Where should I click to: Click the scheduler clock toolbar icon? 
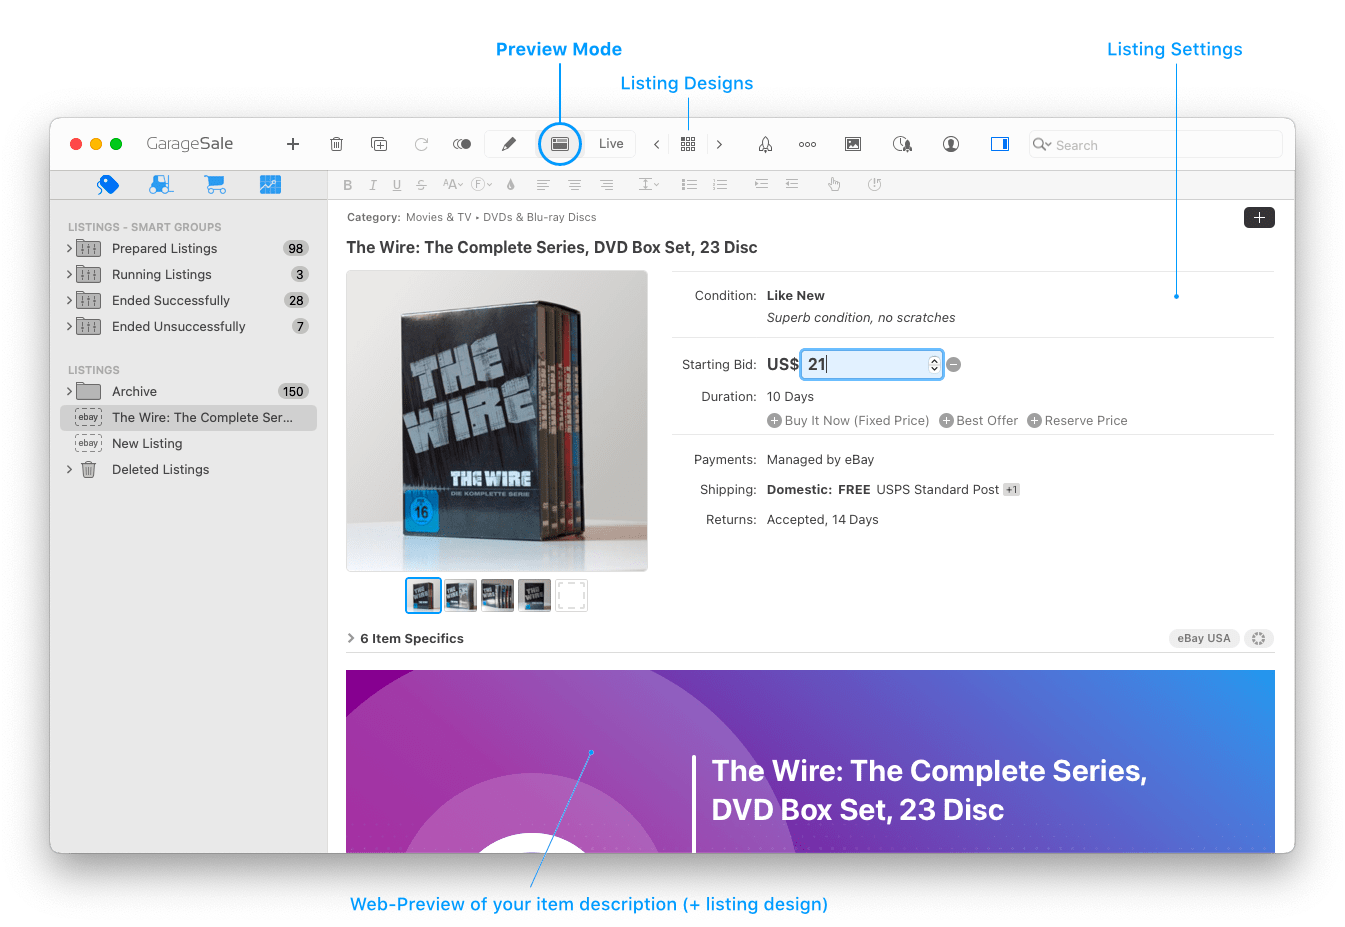901,144
